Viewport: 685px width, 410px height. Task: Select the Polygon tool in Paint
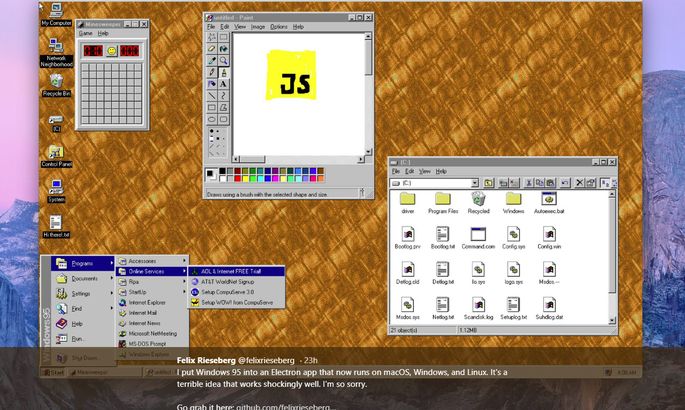[223, 107]
